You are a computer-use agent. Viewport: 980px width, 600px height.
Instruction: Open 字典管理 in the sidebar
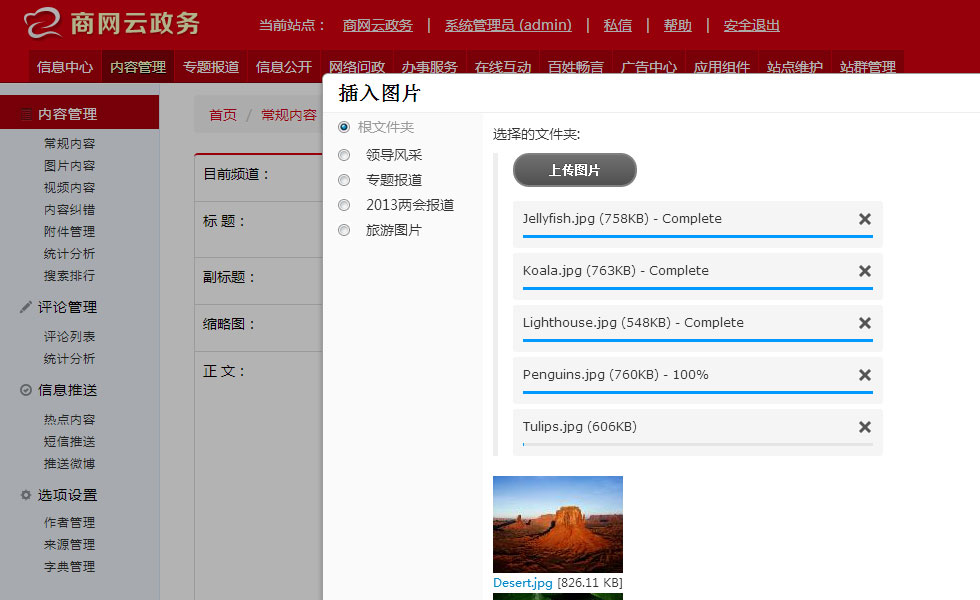69,567
